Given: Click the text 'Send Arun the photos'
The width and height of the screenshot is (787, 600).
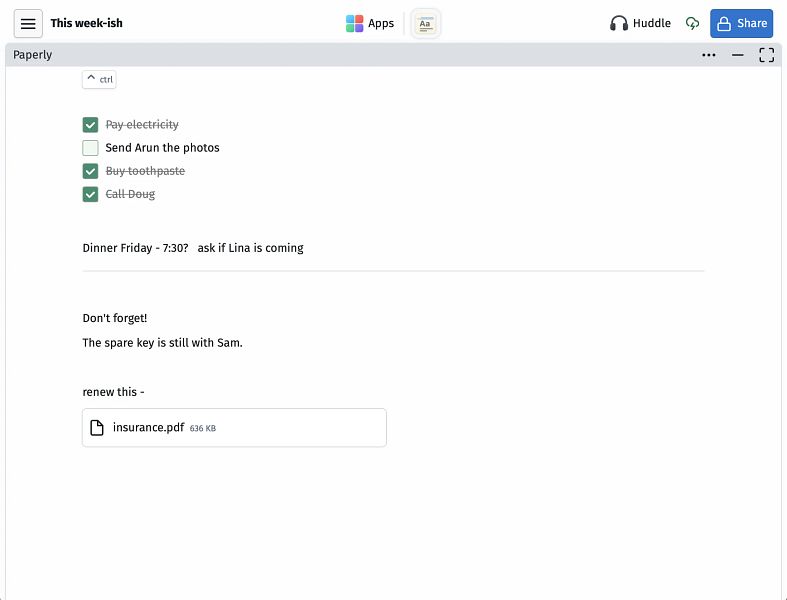Looking at the screenshot, I should pyautogui.click(x=162, y=148).
